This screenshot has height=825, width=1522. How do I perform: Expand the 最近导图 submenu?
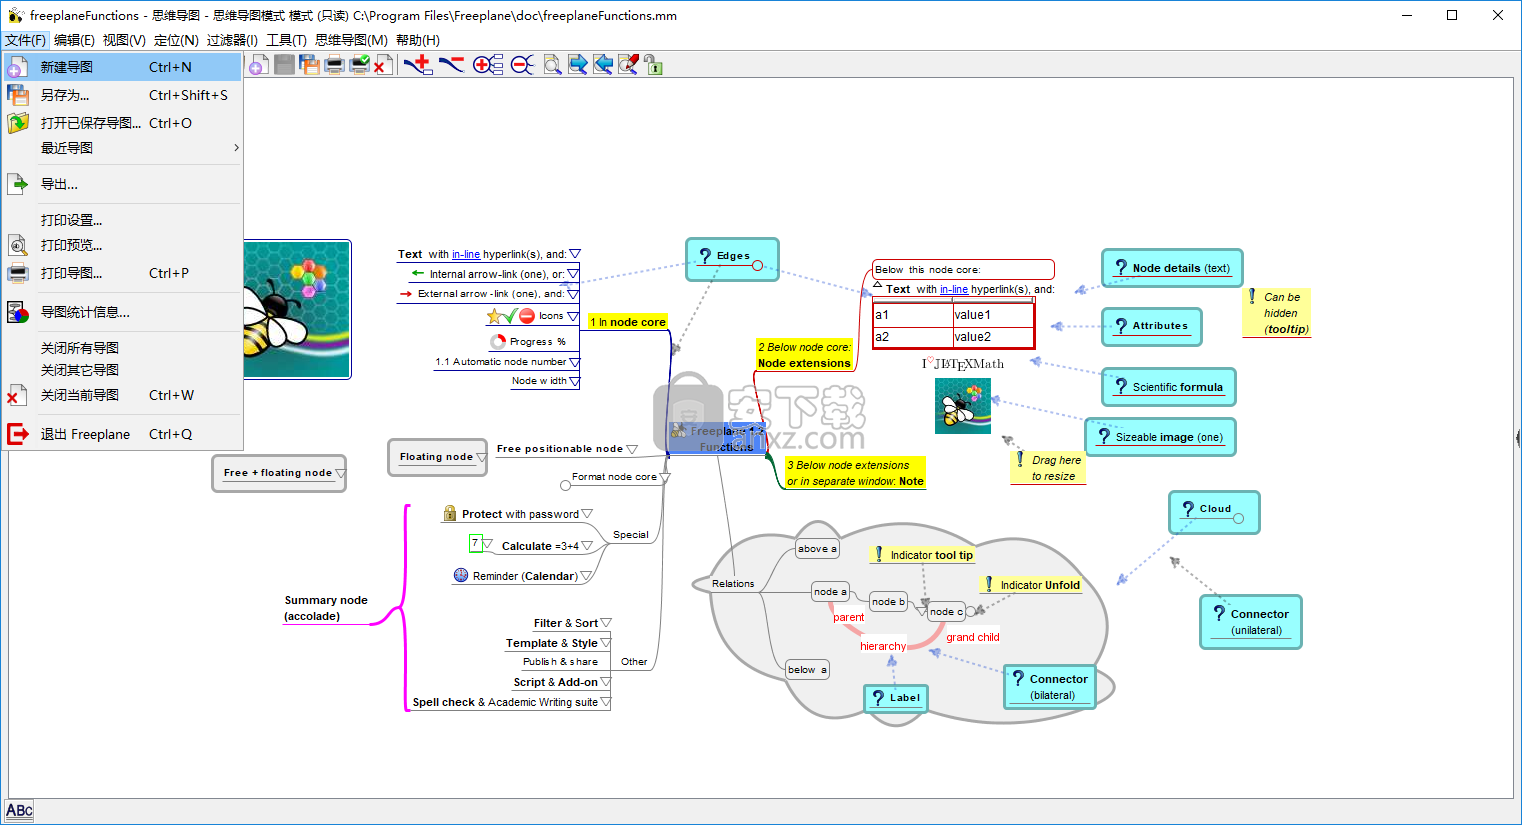click(x=123, y=148)
